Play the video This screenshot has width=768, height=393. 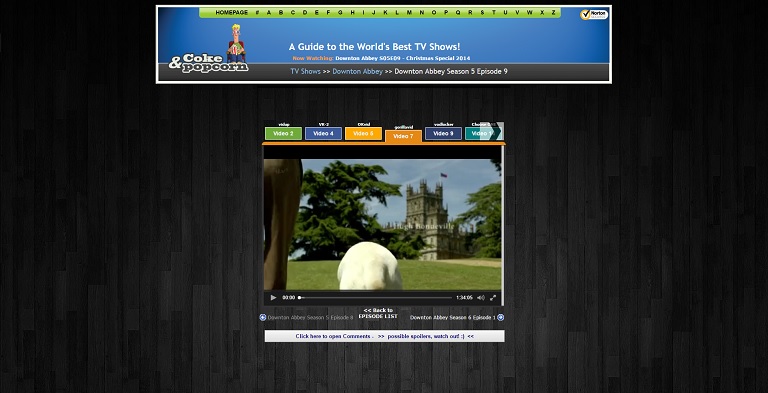pos(273,297)
